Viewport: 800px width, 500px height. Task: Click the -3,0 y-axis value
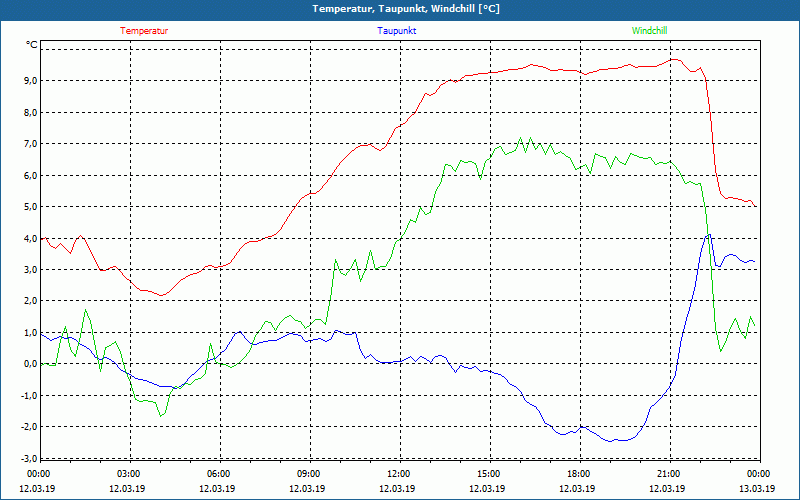[29, 458]
